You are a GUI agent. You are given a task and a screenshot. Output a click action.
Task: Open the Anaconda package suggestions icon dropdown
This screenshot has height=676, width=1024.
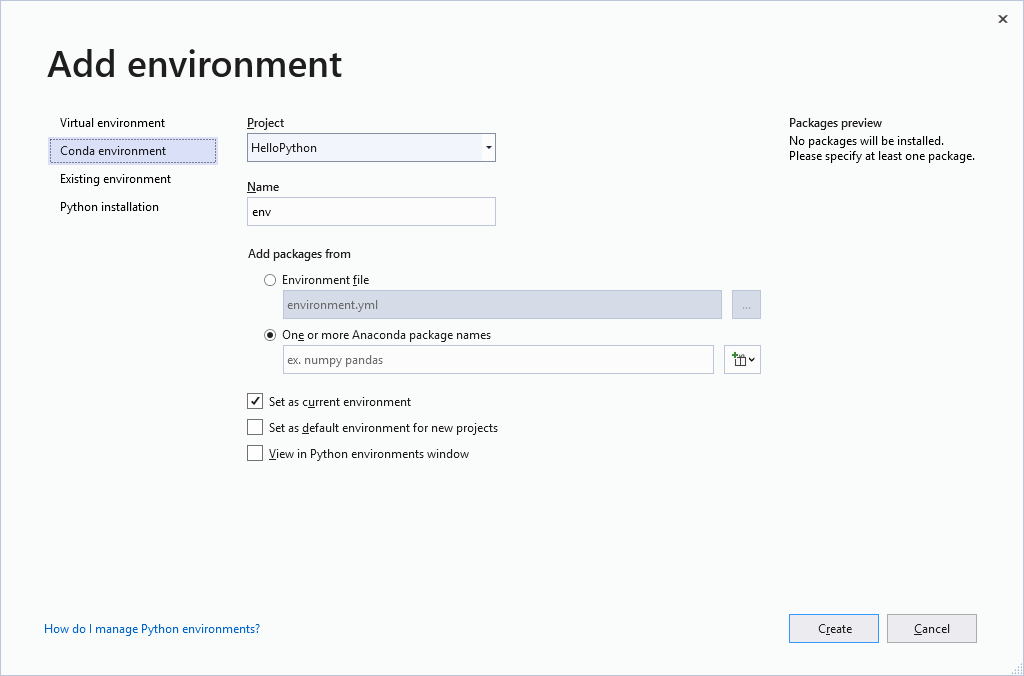click(742, 360)
